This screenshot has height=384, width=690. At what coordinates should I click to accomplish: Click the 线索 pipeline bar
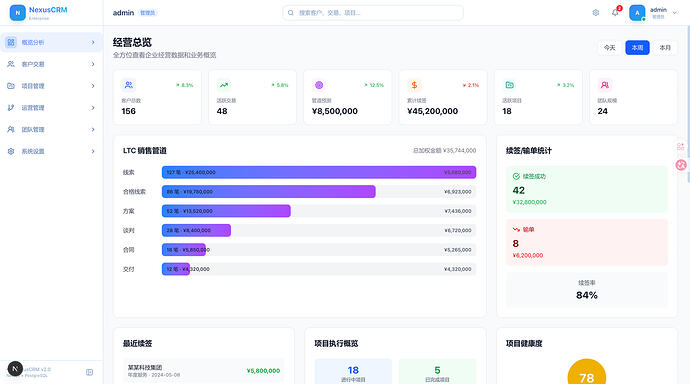click(x=319, y=172)
